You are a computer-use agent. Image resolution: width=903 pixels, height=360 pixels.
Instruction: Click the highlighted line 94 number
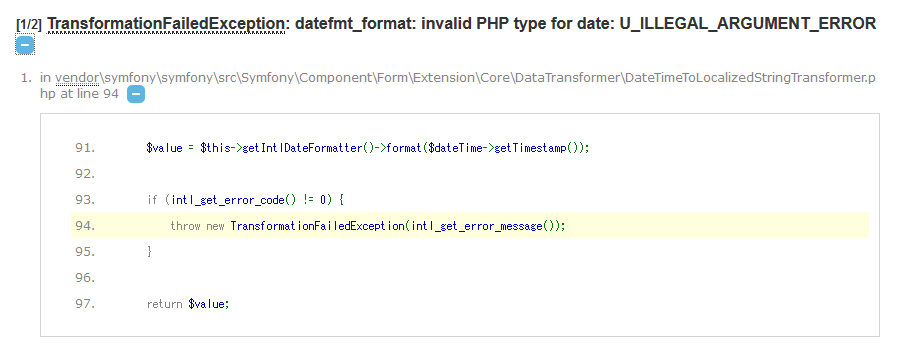(85, 226)
